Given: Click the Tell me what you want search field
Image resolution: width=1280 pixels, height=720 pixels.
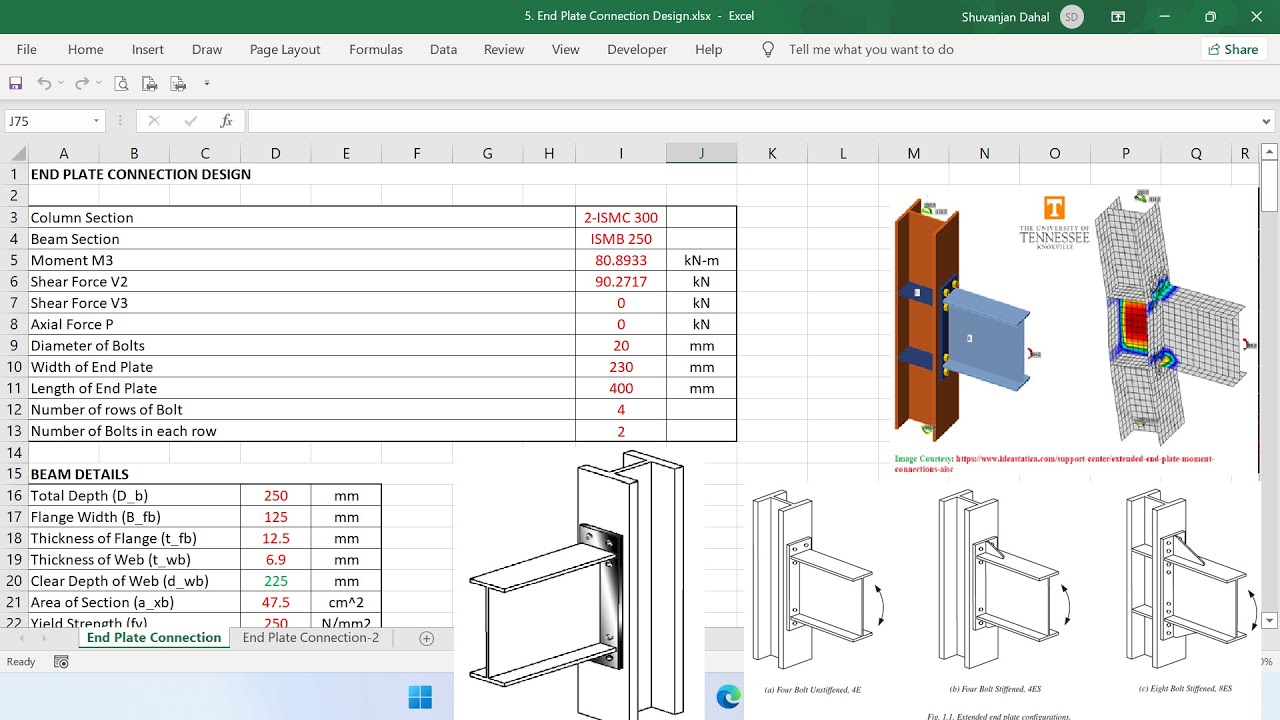Looking at the screenshot, I should (871, 49).
